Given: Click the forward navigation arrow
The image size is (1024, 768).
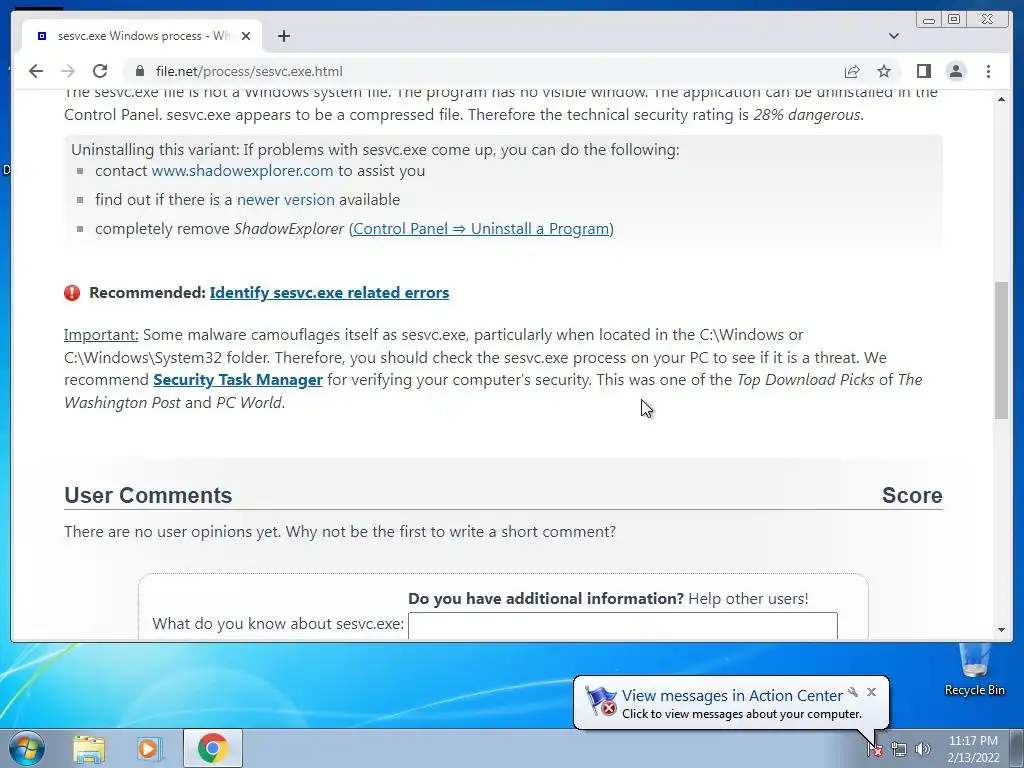Looking at the screenshot, I should [67, 71].
